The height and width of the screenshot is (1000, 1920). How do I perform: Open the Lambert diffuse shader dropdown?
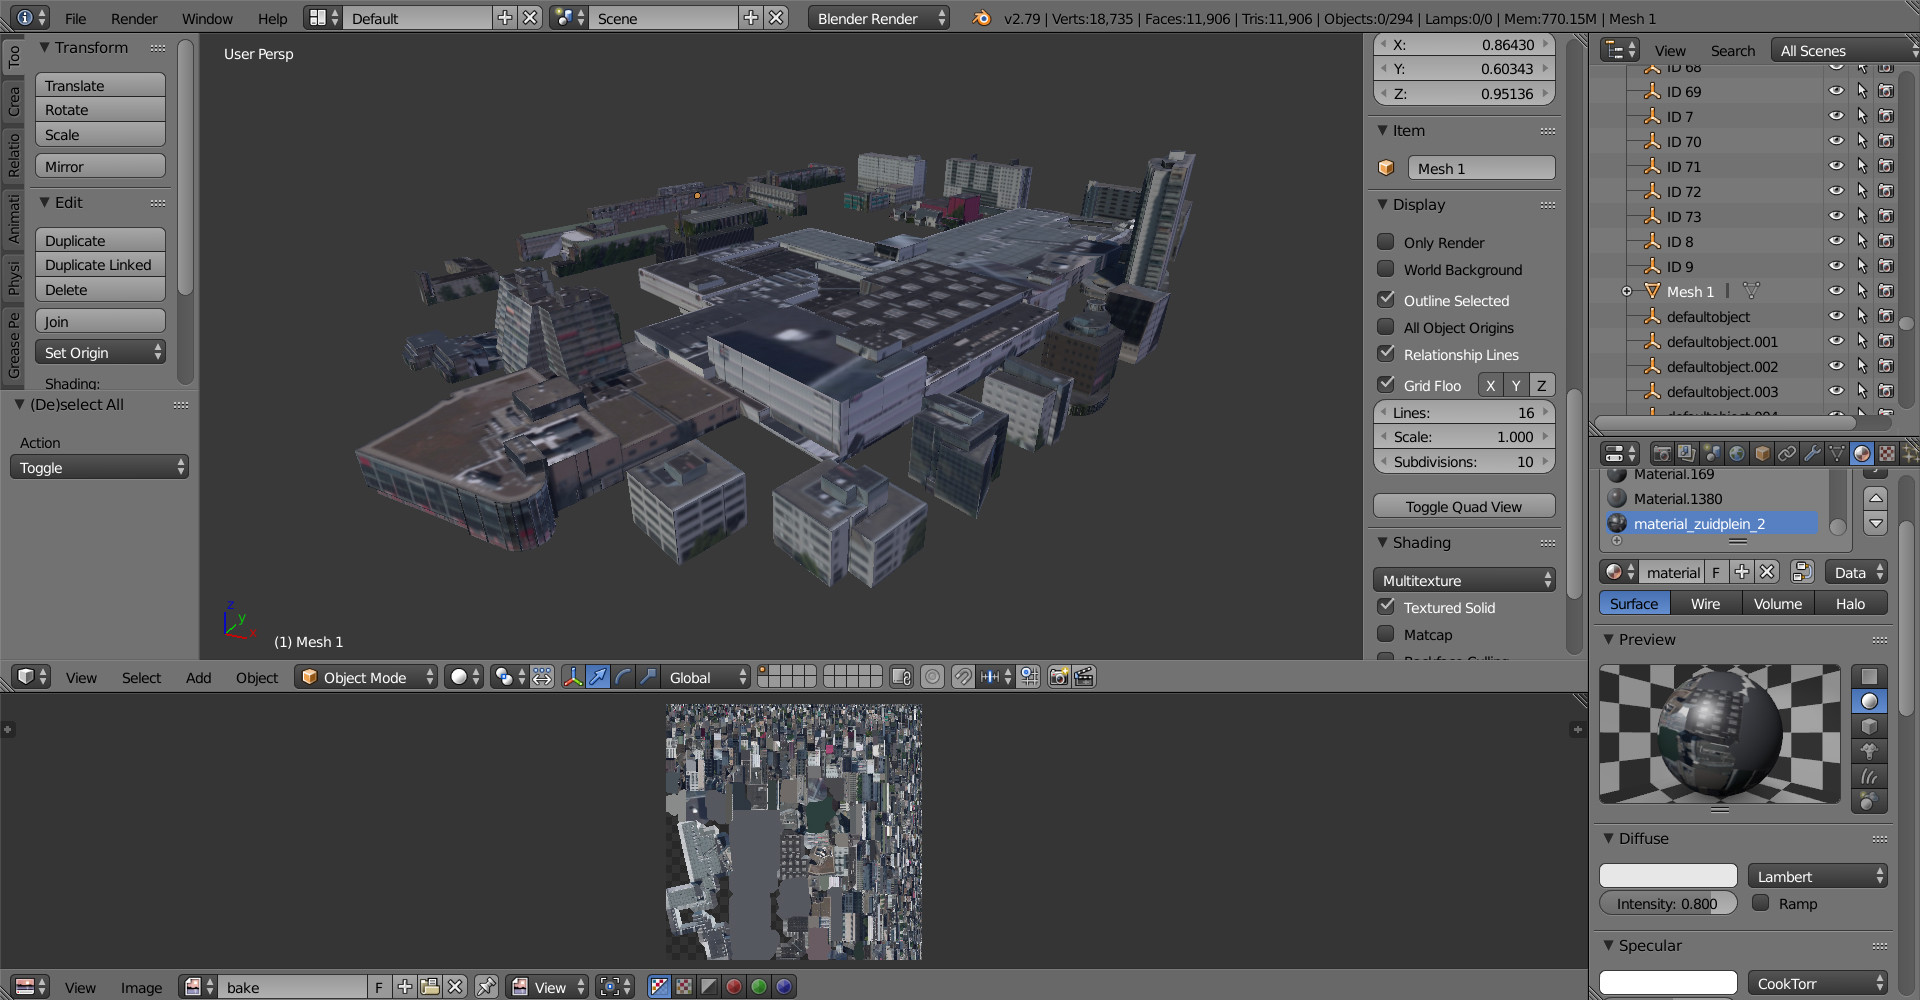[x=1818, y=876]
